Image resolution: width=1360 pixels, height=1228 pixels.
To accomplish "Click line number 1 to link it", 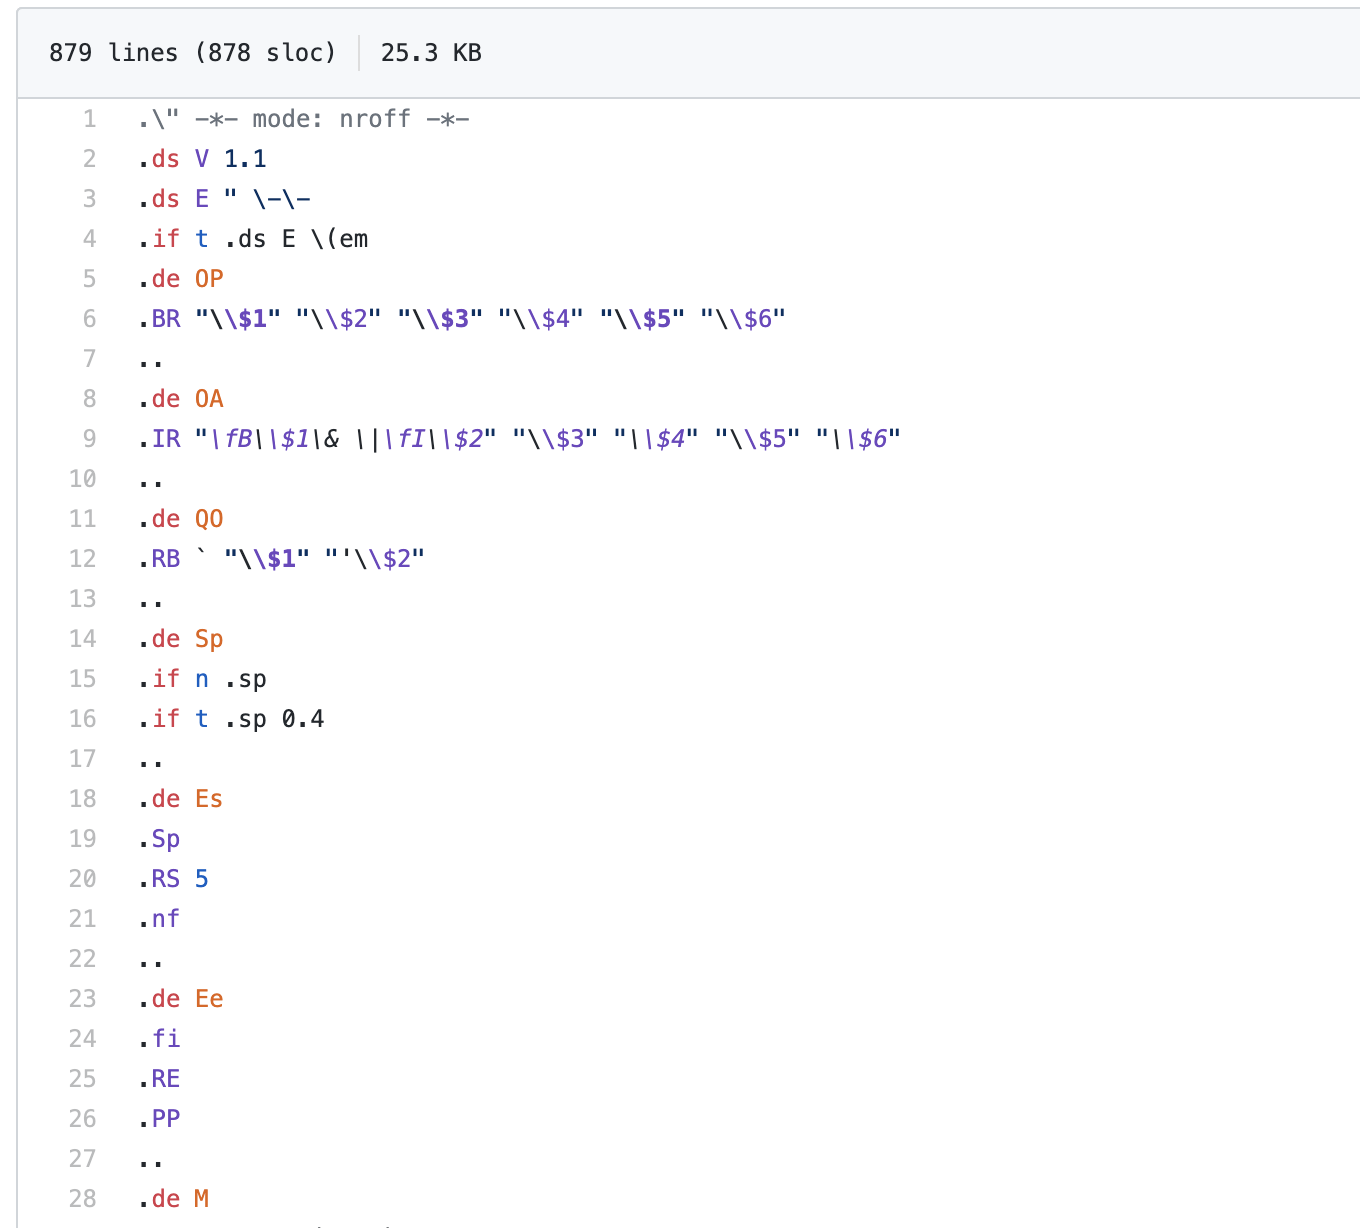I will 89,118.
